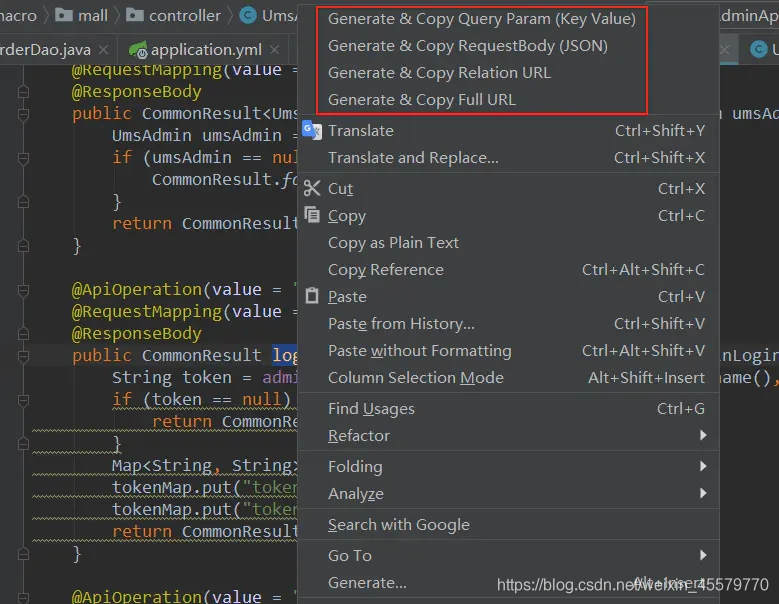Choose Paste from context menu
779x604 pixels.
click(509, 297)
